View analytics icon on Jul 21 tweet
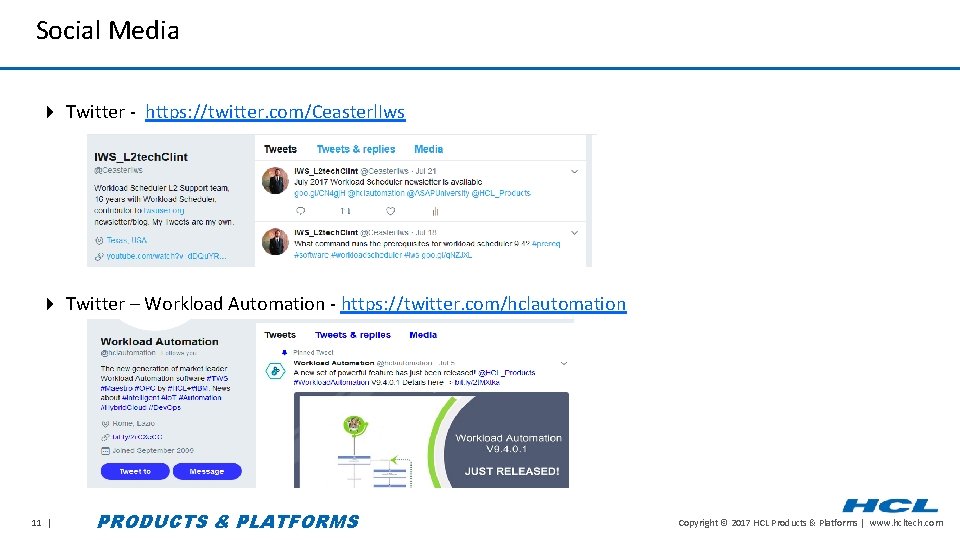The width and height of the screenshot is (960, 540). [x=435, y=211]
